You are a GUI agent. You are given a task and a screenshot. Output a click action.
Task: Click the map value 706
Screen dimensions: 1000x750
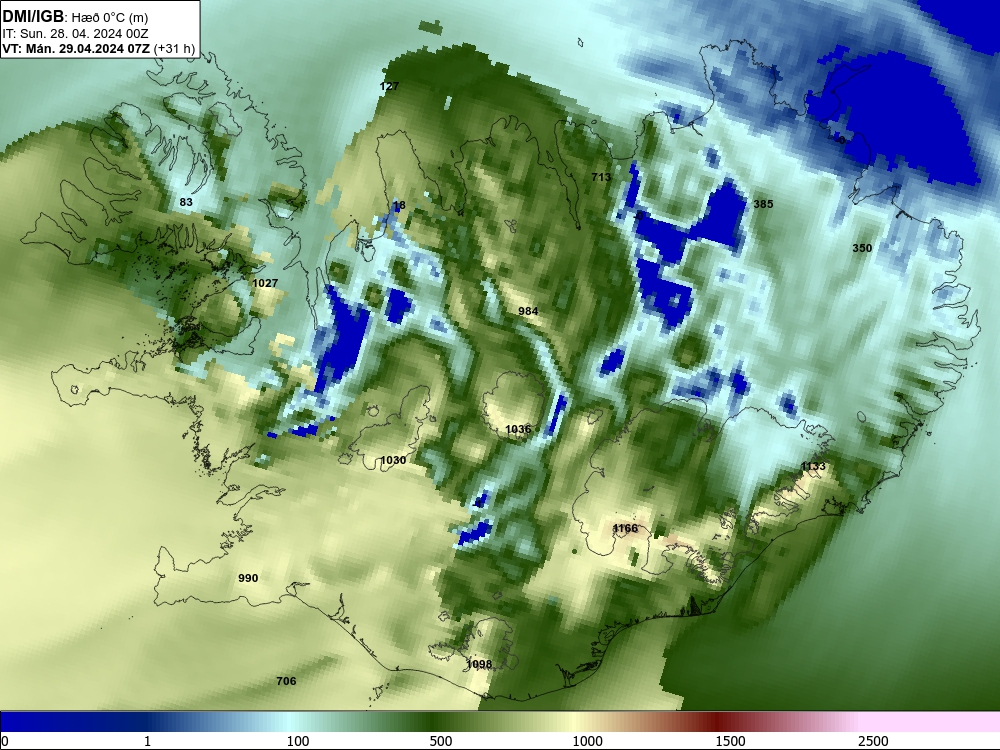click(x=286, y=681)
